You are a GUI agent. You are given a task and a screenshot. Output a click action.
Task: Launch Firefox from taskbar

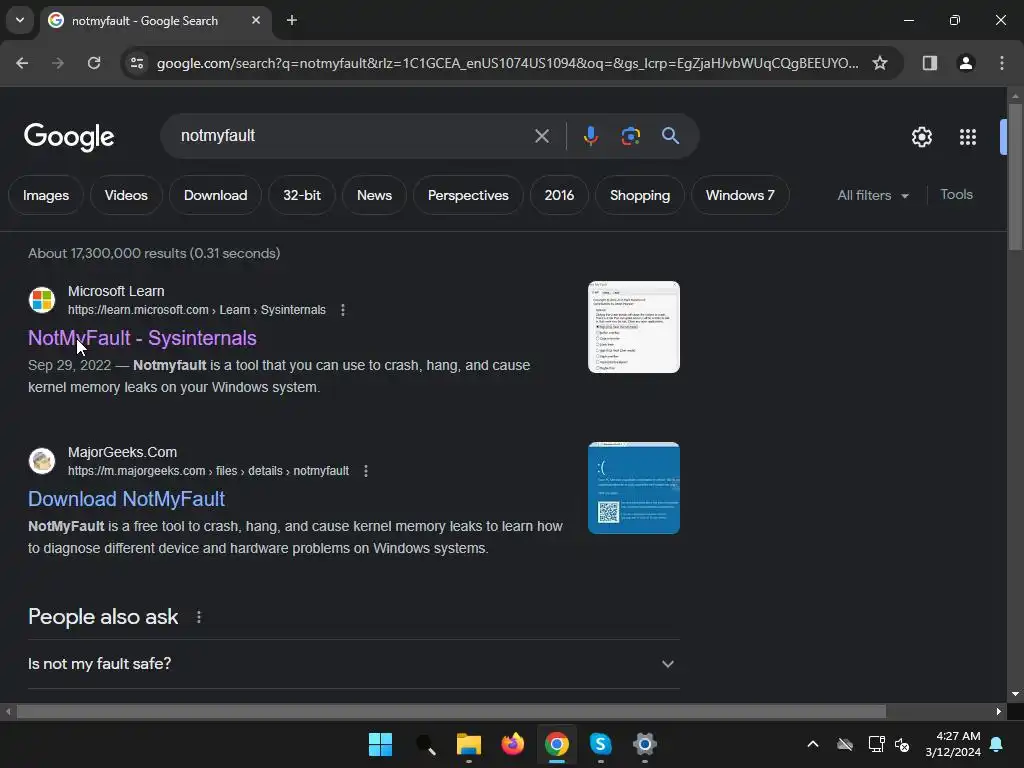(513, 744)
